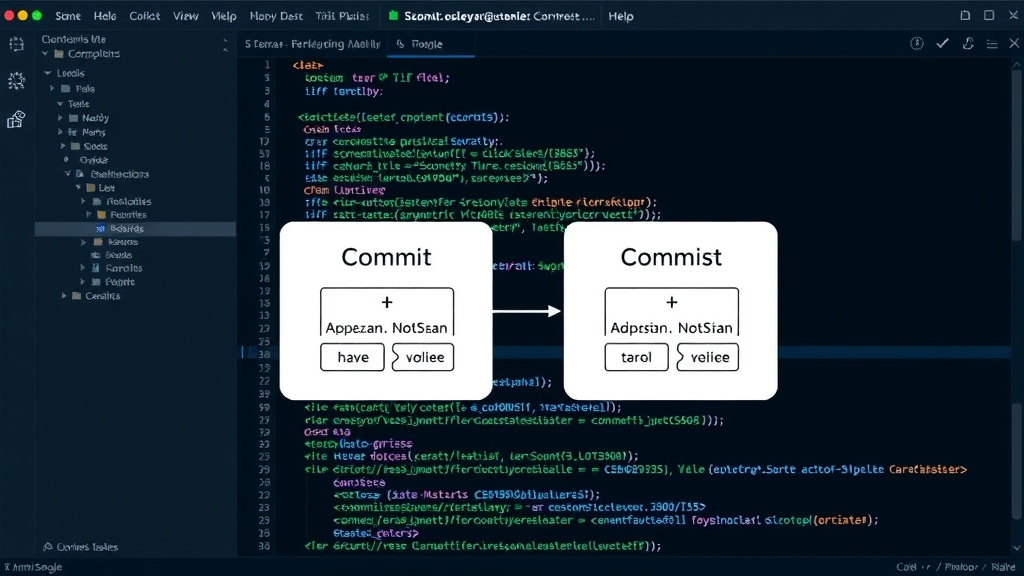This screenshot has height=576, width=1024.
Task: Click the veliee button in Commist card
Action: coord(708,357)
